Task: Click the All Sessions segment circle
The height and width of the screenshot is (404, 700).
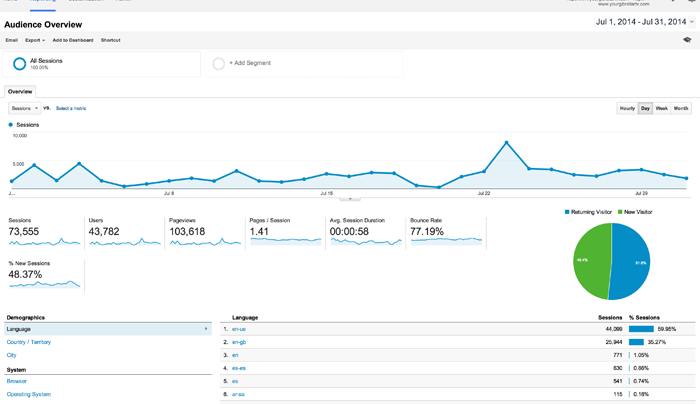Action: point(19,64)
